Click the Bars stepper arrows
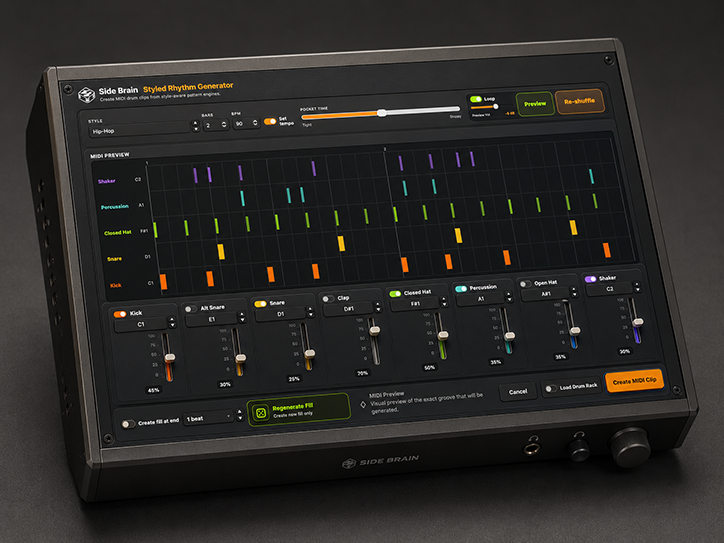 [224, 125]
